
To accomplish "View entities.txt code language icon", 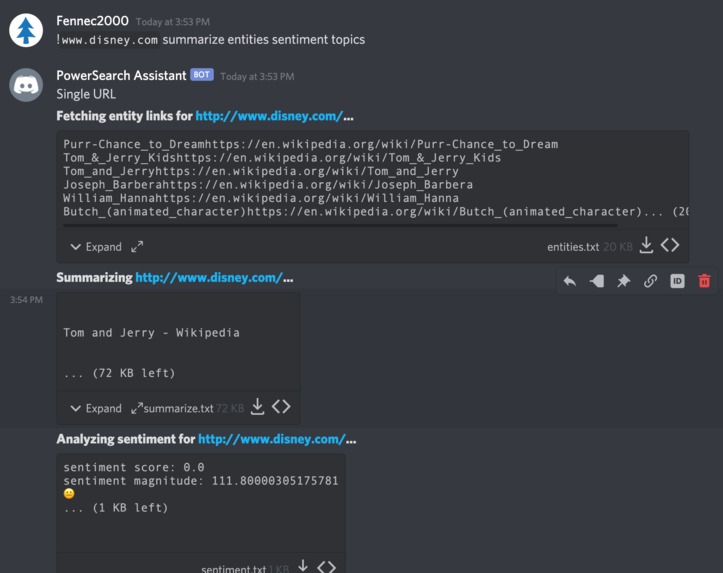I will click(x=670, y=245).
